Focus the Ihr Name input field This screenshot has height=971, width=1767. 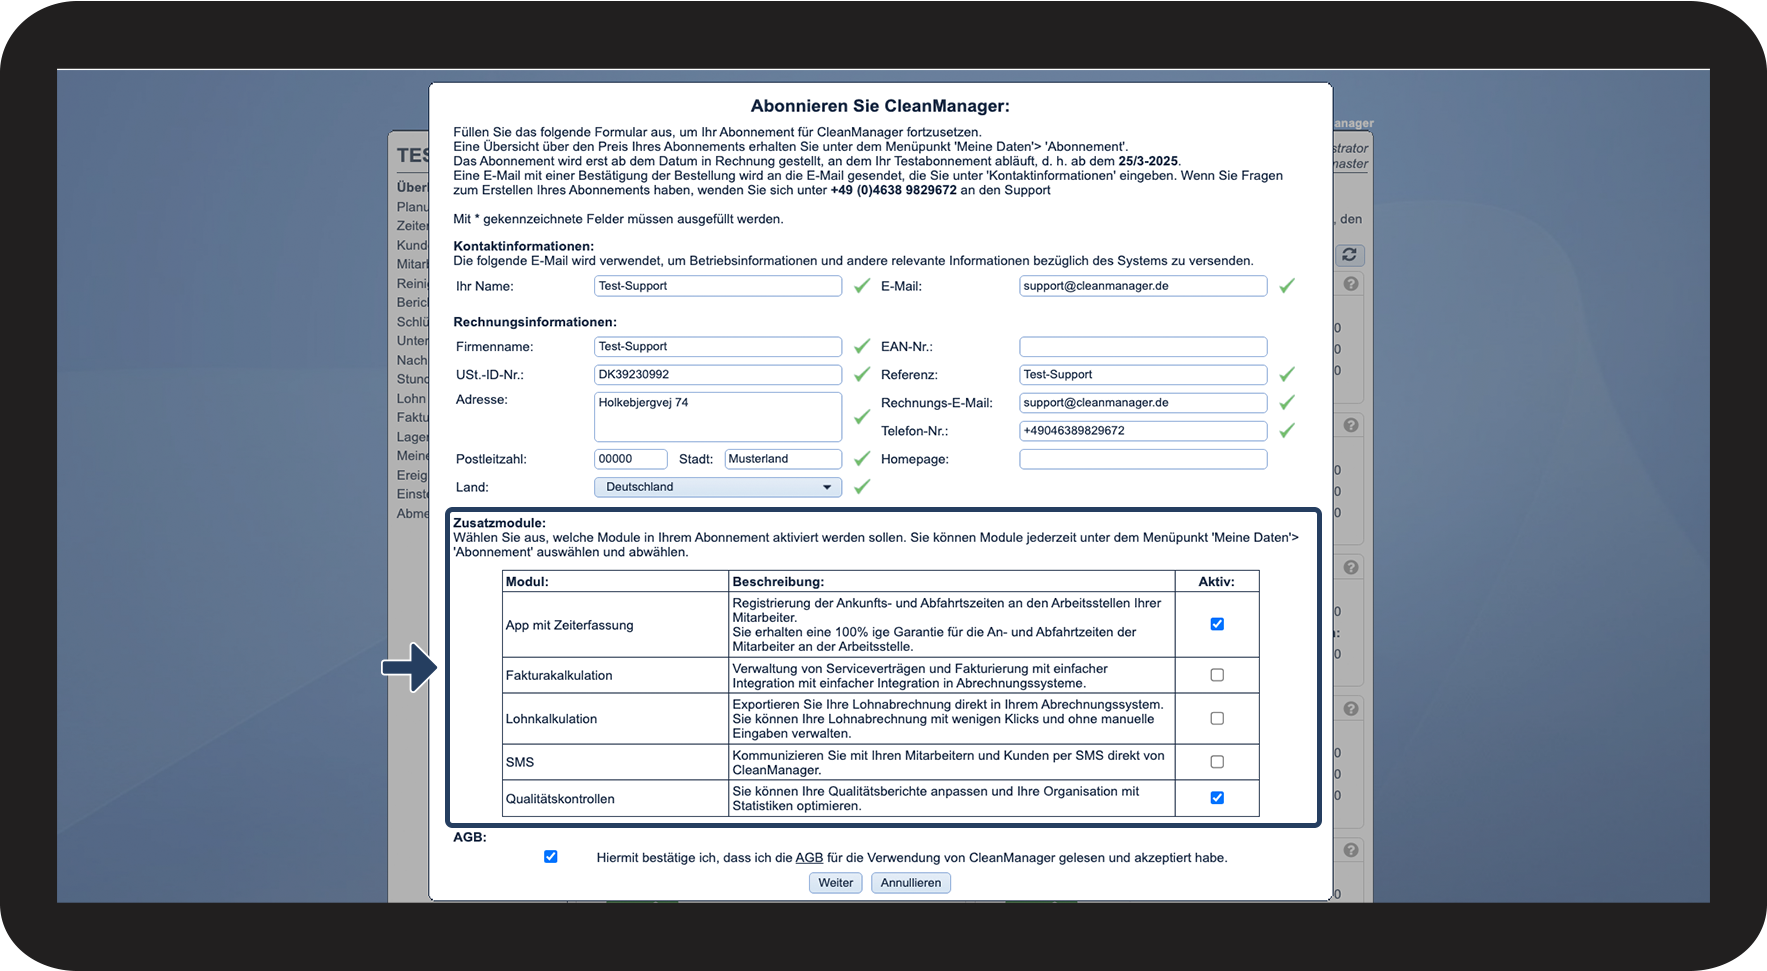[x=718, y=286]
